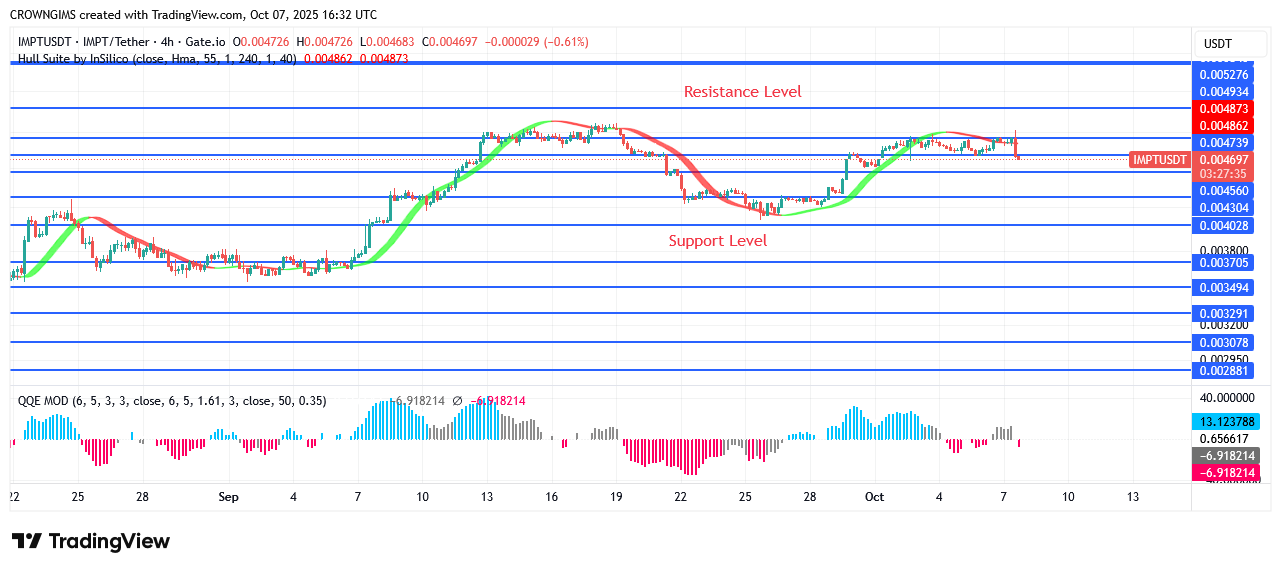The height and width of the screenshot is (571, 1281).
Task: Click the 0.003705 price axis label
Action: [1225, 263]
